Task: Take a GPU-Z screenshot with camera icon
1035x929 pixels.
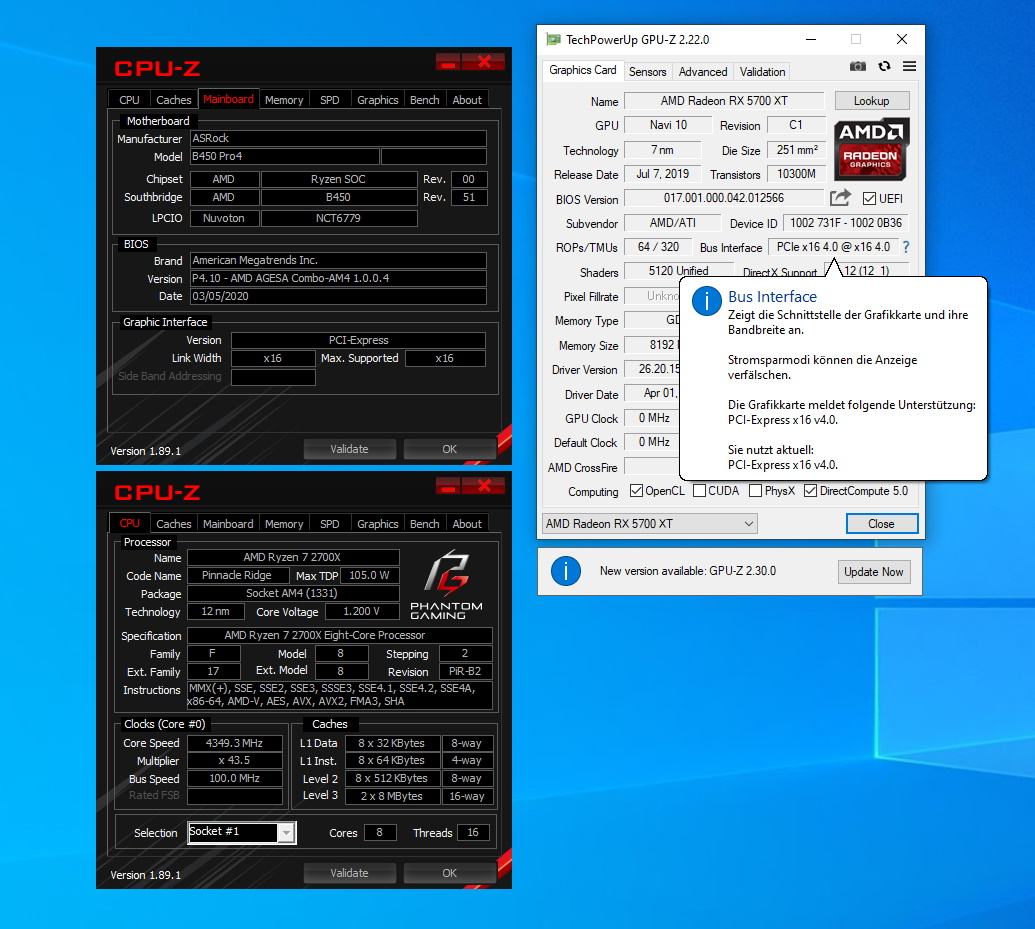Action: (x=857, y=66)
